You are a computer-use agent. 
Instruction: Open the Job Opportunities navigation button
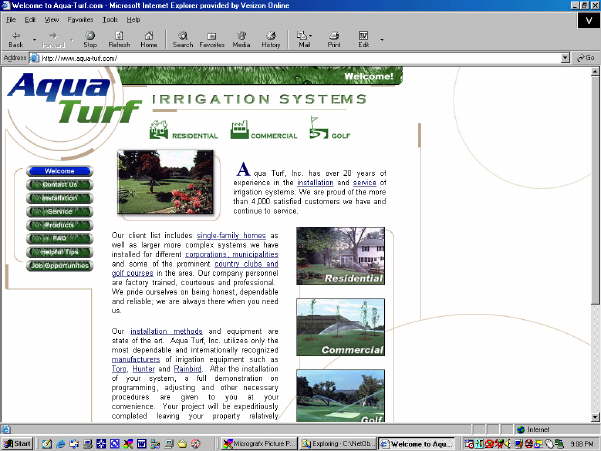59,265
